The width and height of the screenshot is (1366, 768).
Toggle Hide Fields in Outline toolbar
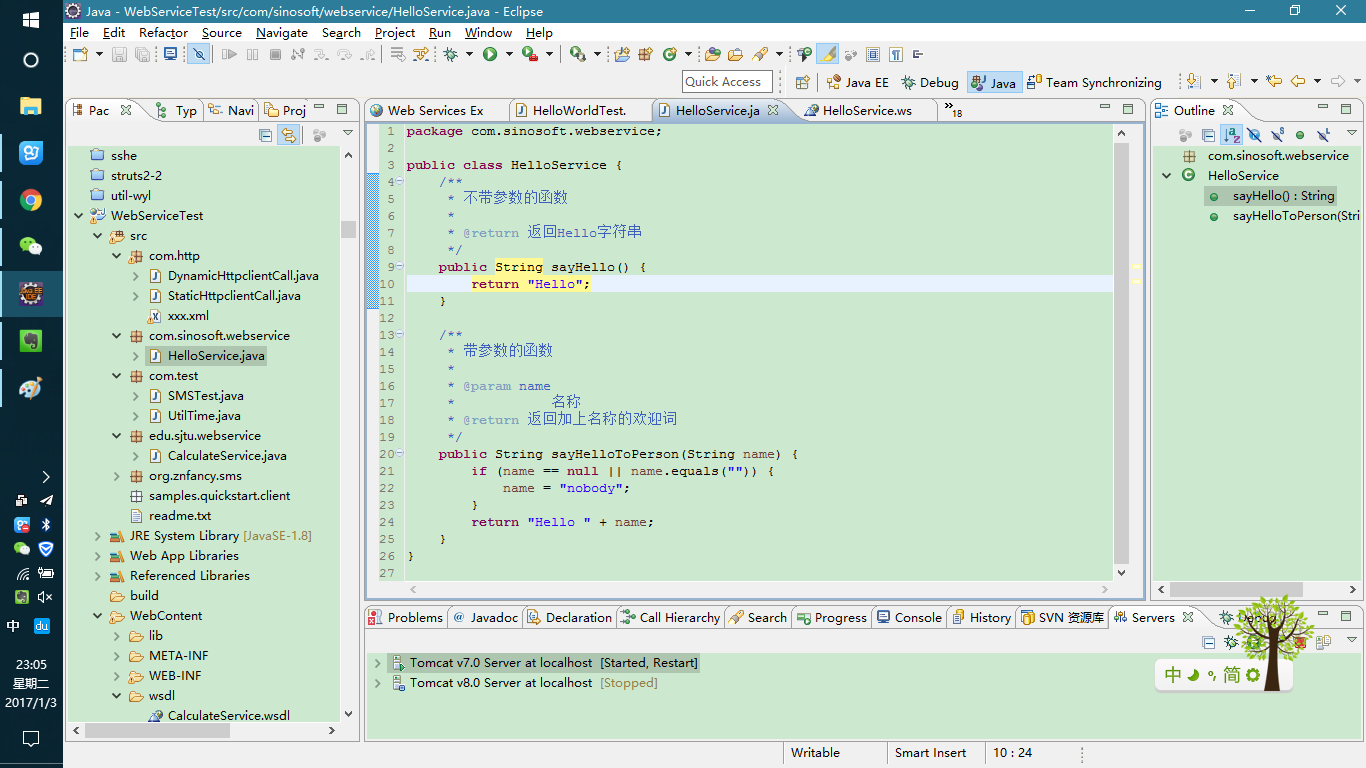coord(1254,134)
